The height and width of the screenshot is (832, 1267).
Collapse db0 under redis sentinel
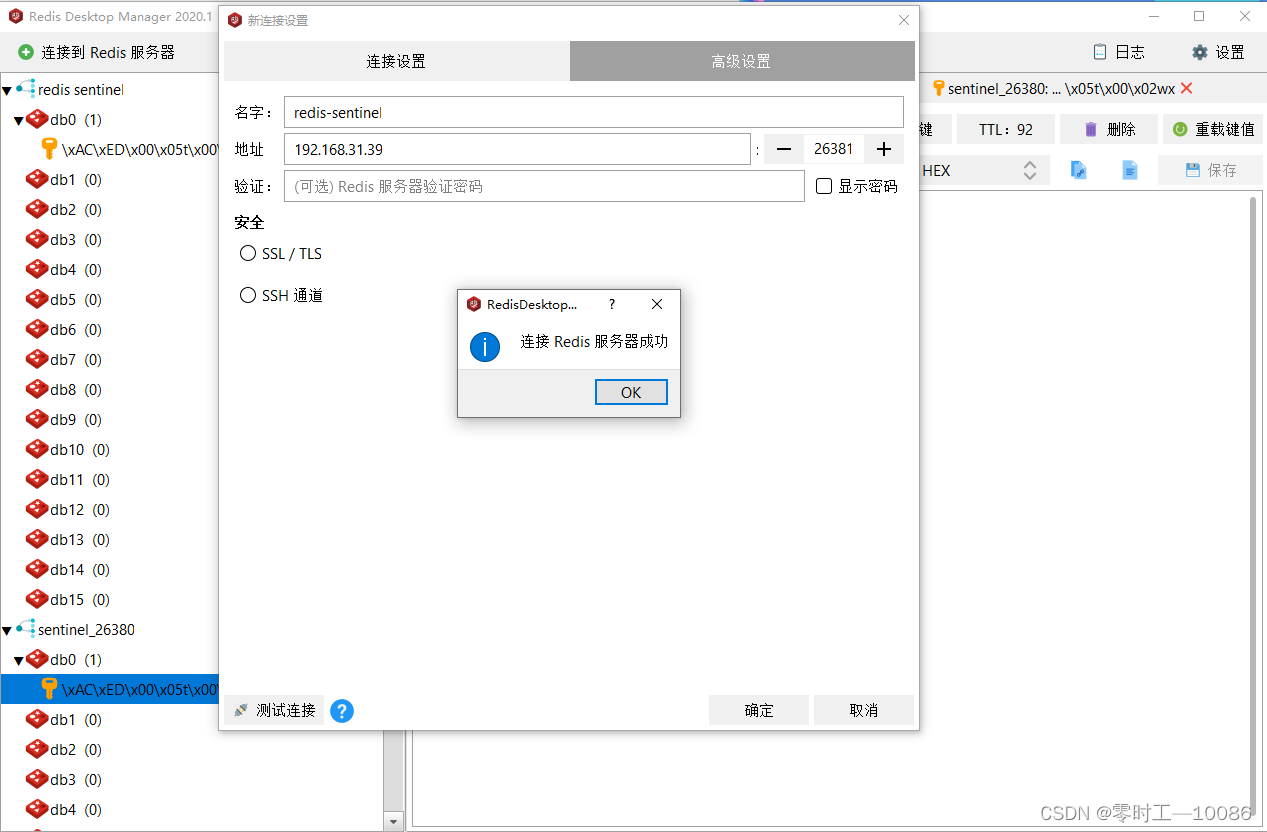(19, 120)
